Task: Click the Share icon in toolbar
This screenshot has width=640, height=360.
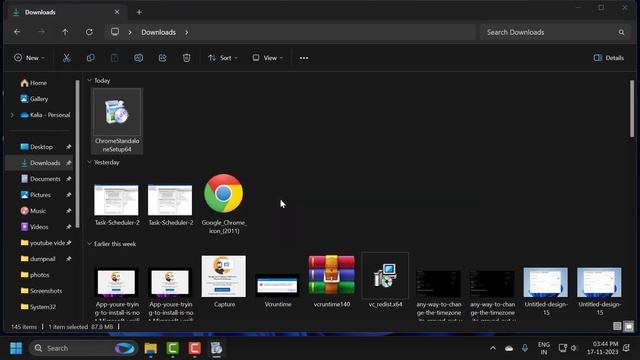Action: pyautogui.click(x=162, y=58)
